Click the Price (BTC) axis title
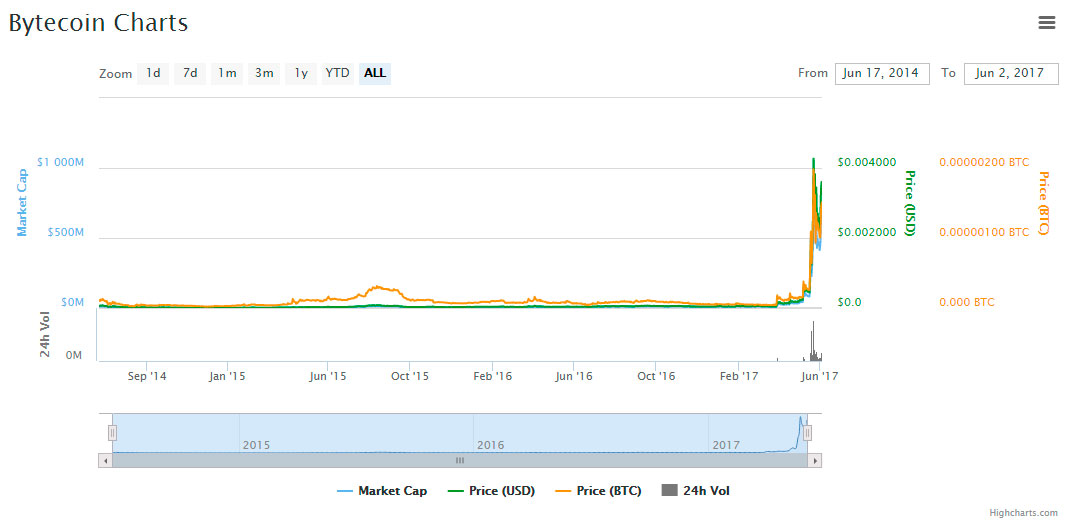 coord(1043,203)
